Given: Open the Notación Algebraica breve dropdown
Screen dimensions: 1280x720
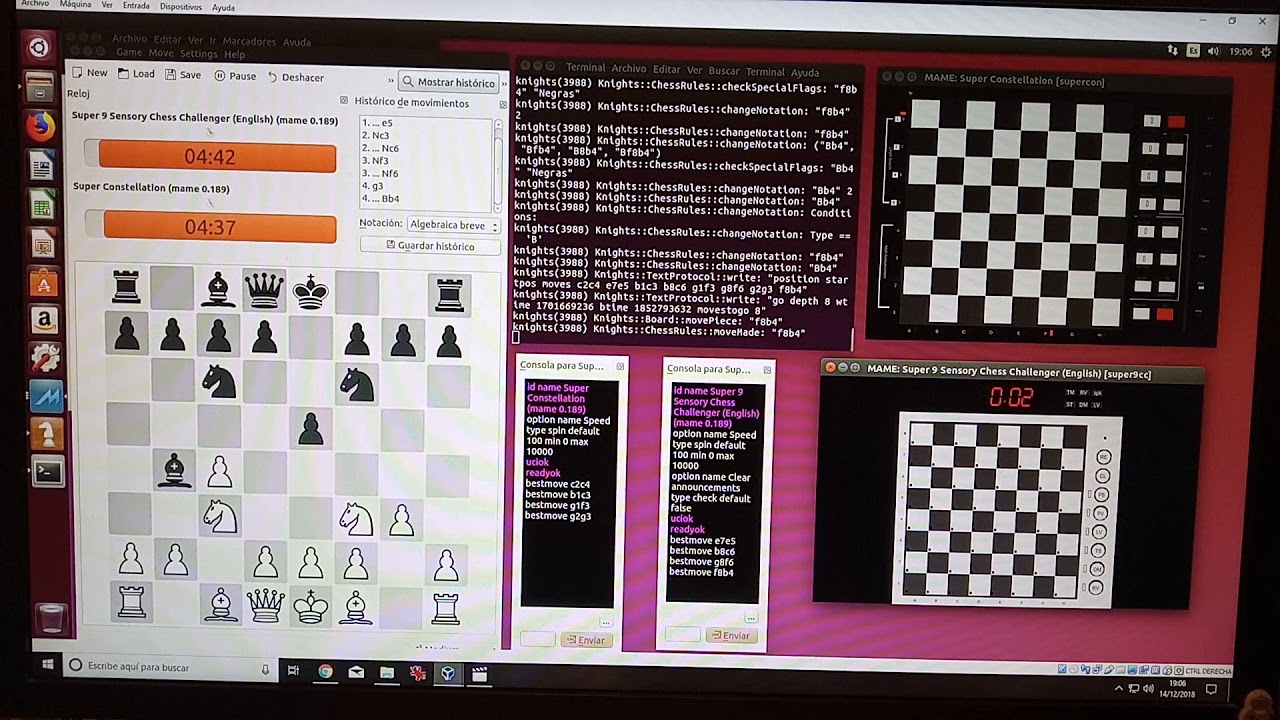Looking at the screenshot, I should pyautogui.click(x=453, y=226).
